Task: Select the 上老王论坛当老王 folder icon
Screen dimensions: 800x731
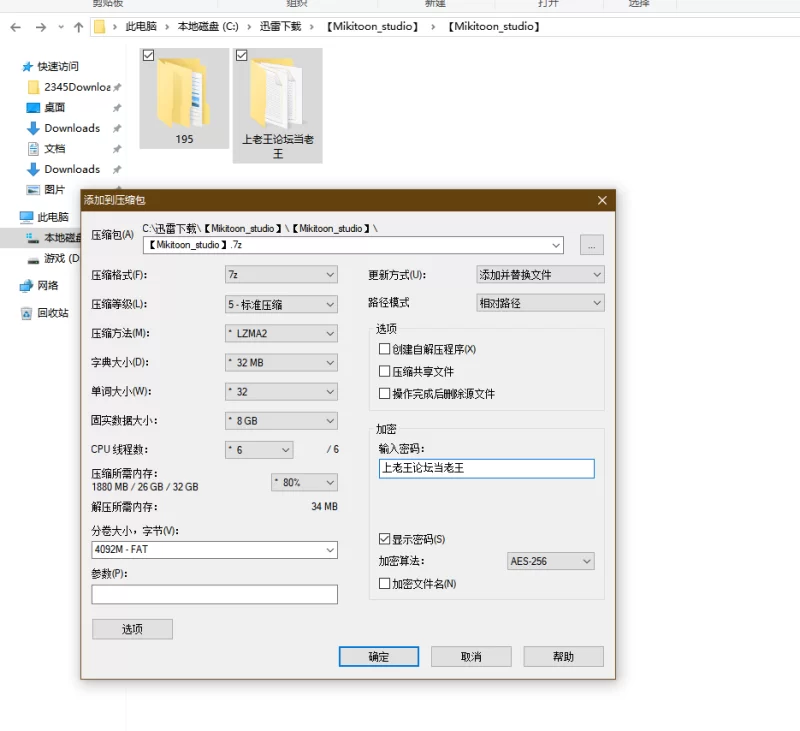Action: click(277, 92)
